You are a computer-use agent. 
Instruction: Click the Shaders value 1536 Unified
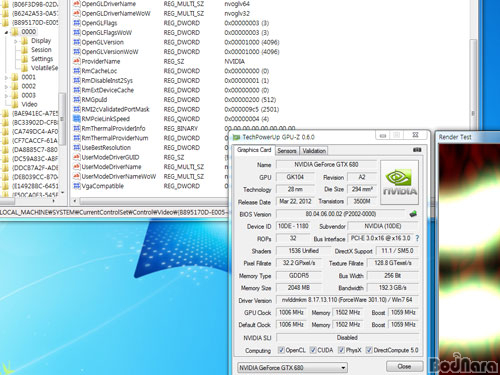pos(303,251)
